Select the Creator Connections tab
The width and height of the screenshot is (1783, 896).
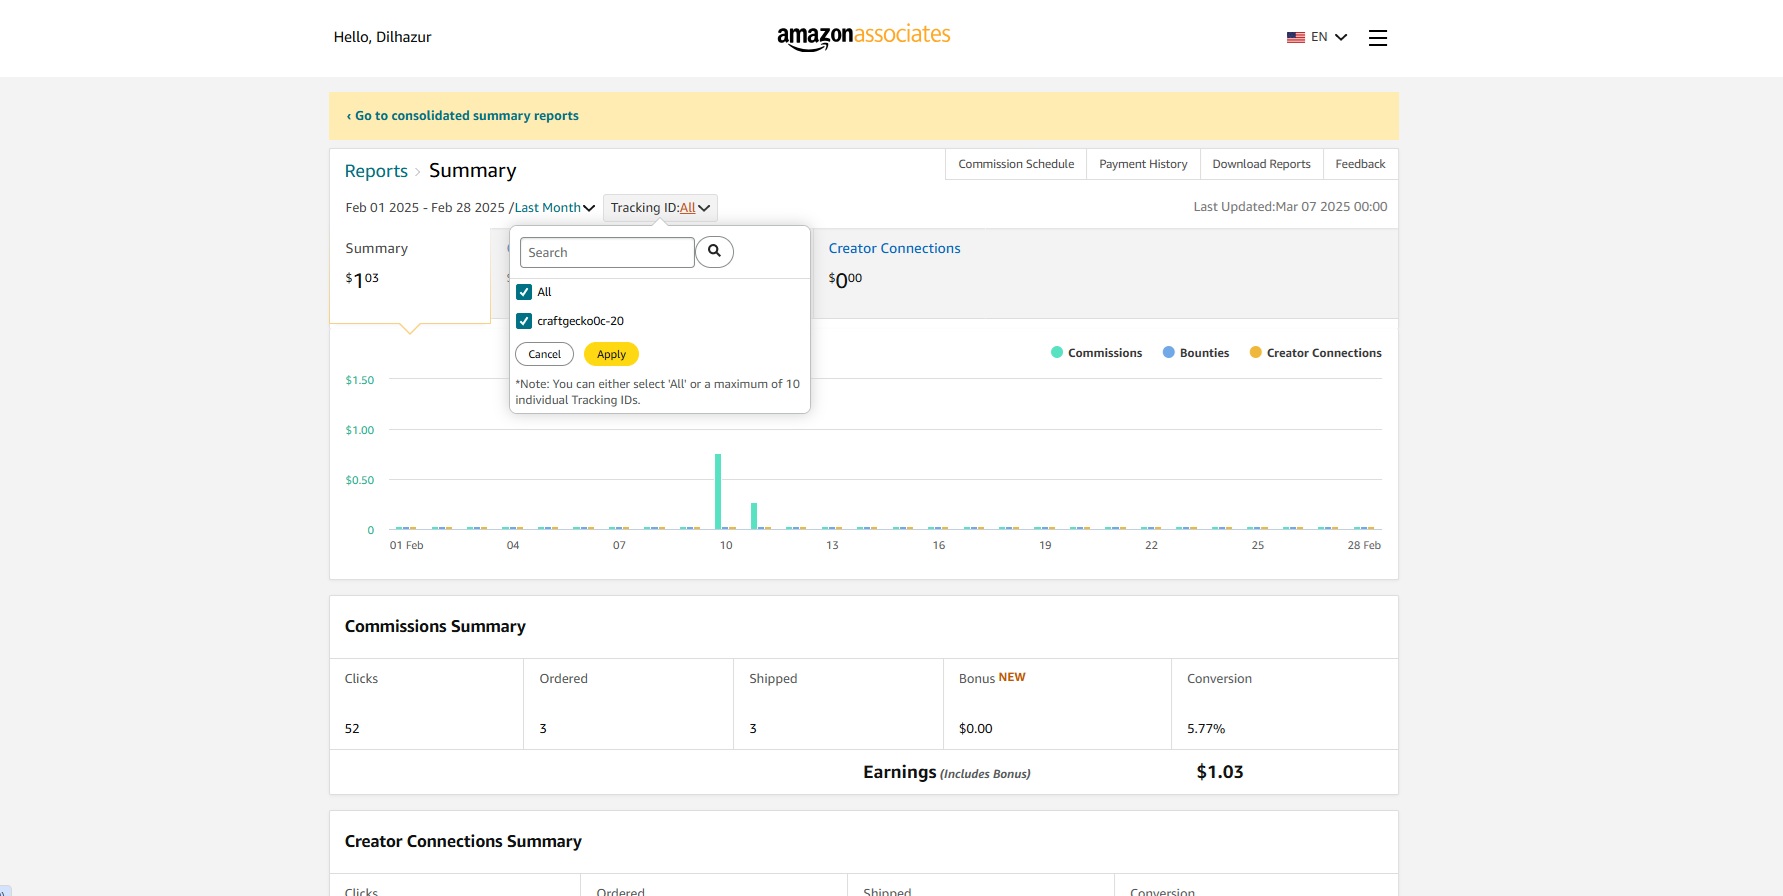coord(894,248)
